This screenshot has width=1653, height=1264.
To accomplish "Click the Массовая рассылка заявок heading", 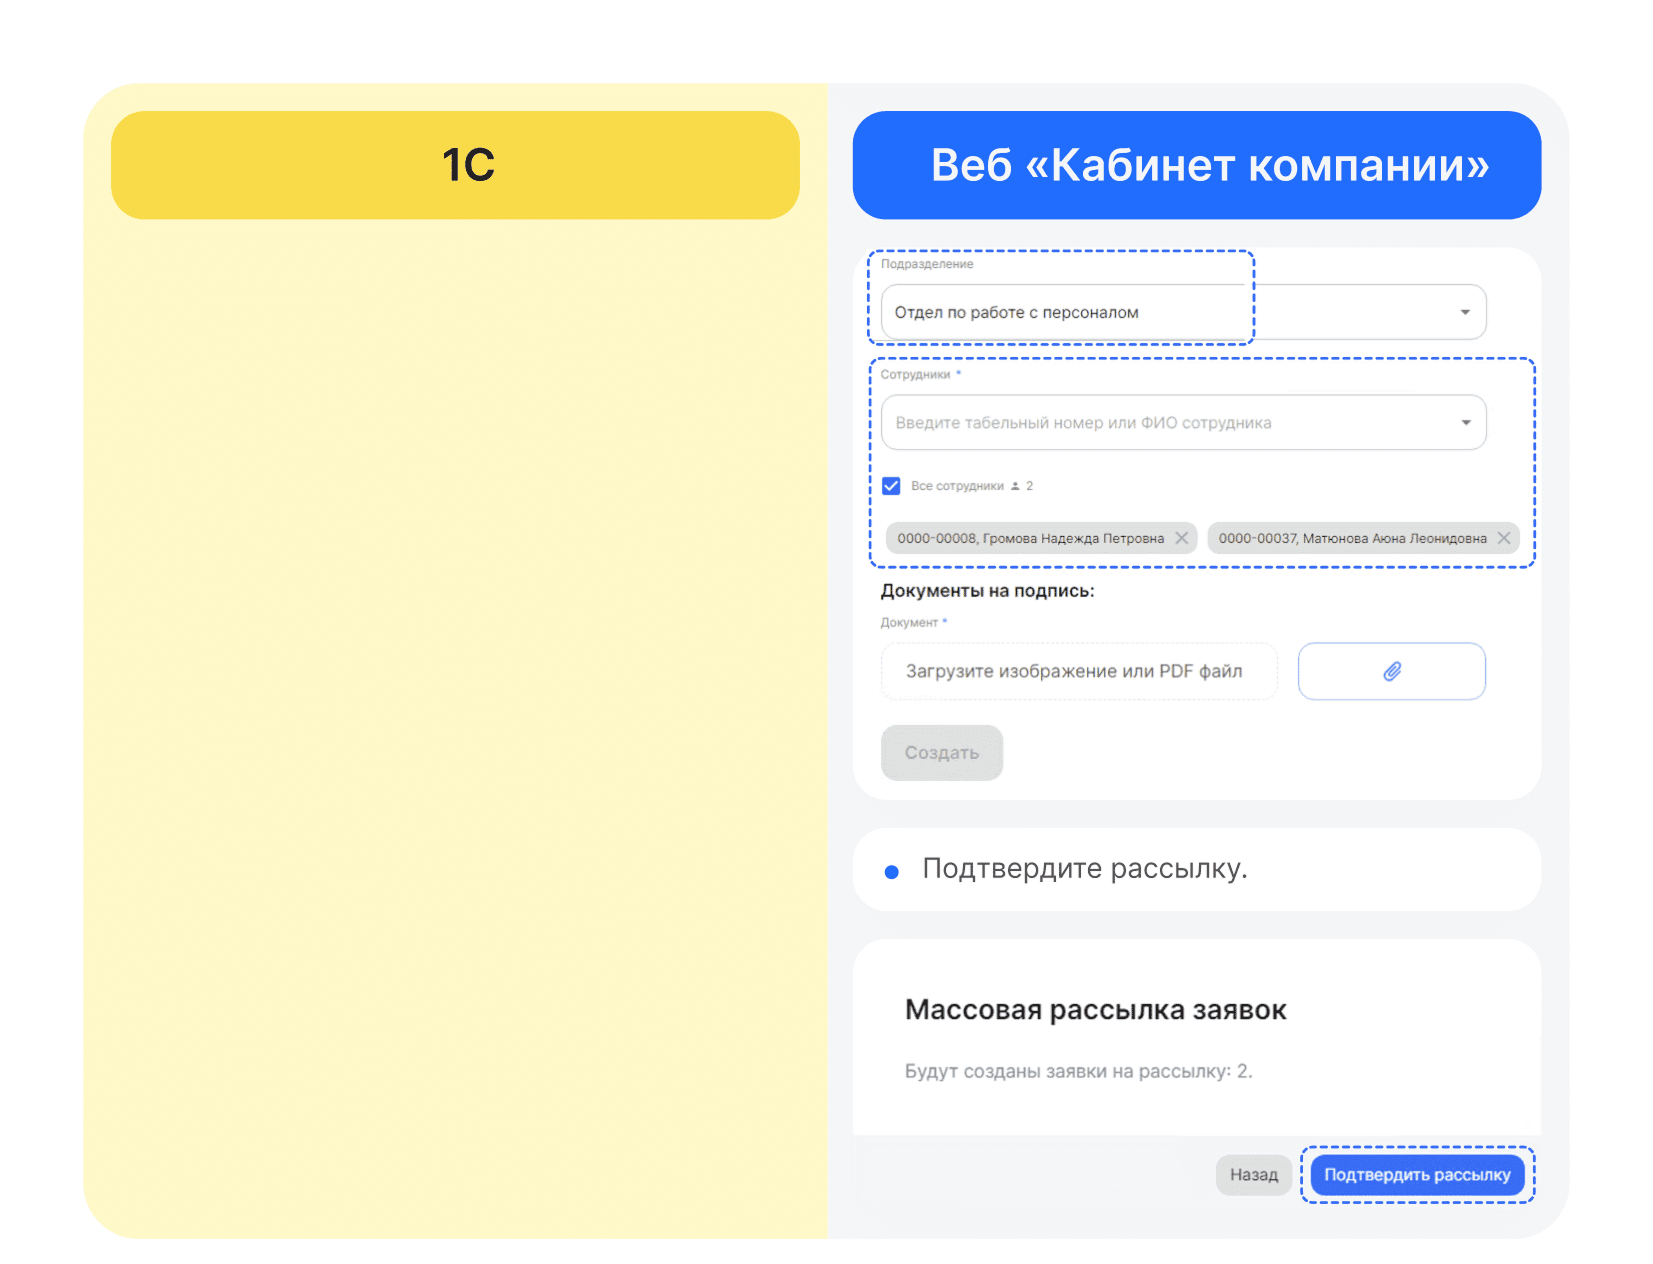I will tap(1095, 1010).
